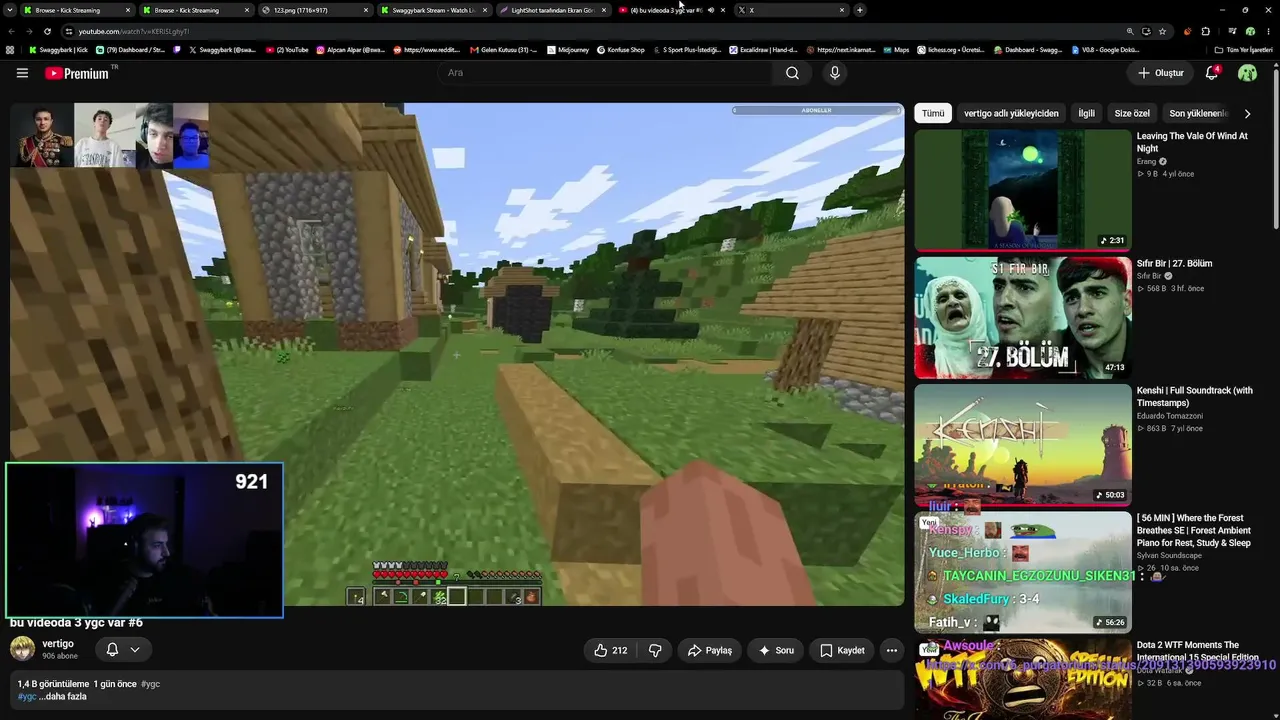
Task: Open Swaggybark | Kick bookmark
Action: click(58, 49)
